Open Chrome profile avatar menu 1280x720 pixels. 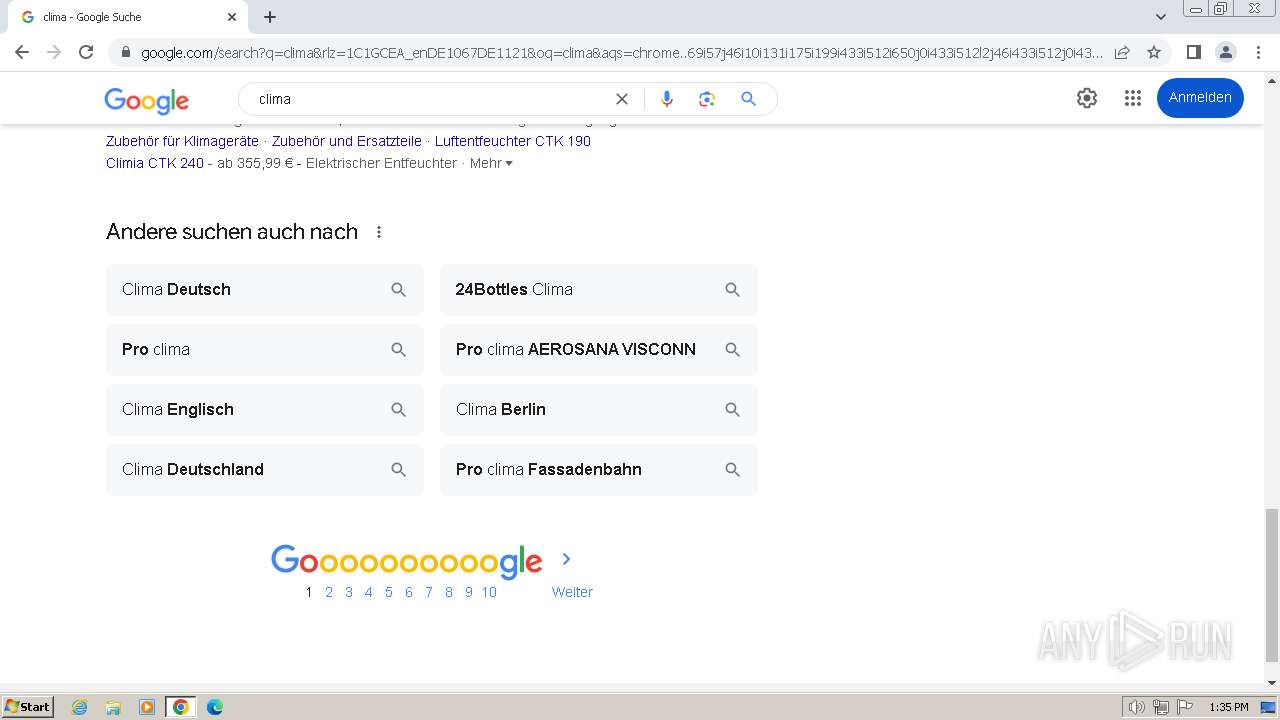pos(1225,52)
